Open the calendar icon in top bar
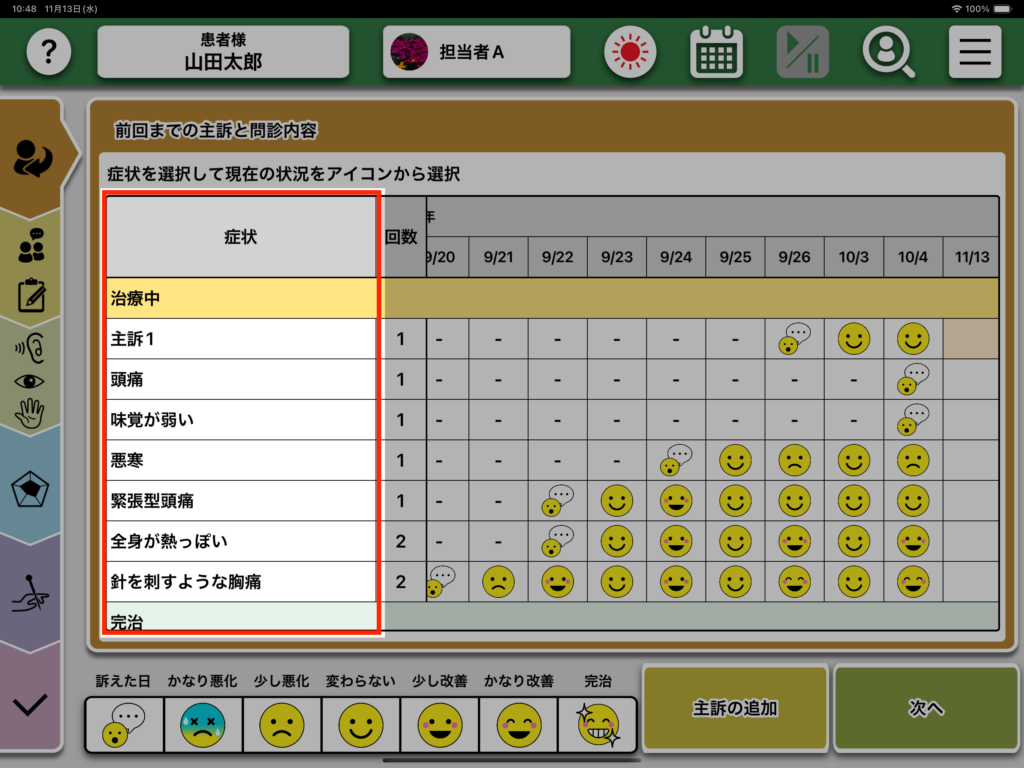1024x768 pixels. pyautogui.click(x=716, y=52)
